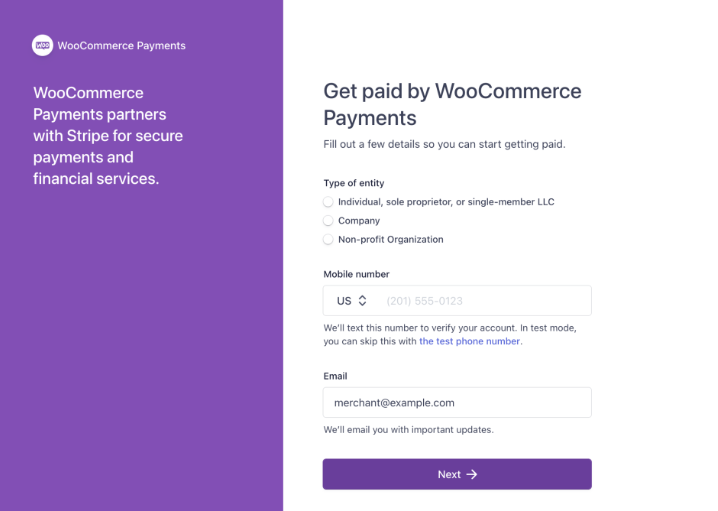
Task: Click the Type of entity label
Action: pyautogui.click(x=354, y=183)
